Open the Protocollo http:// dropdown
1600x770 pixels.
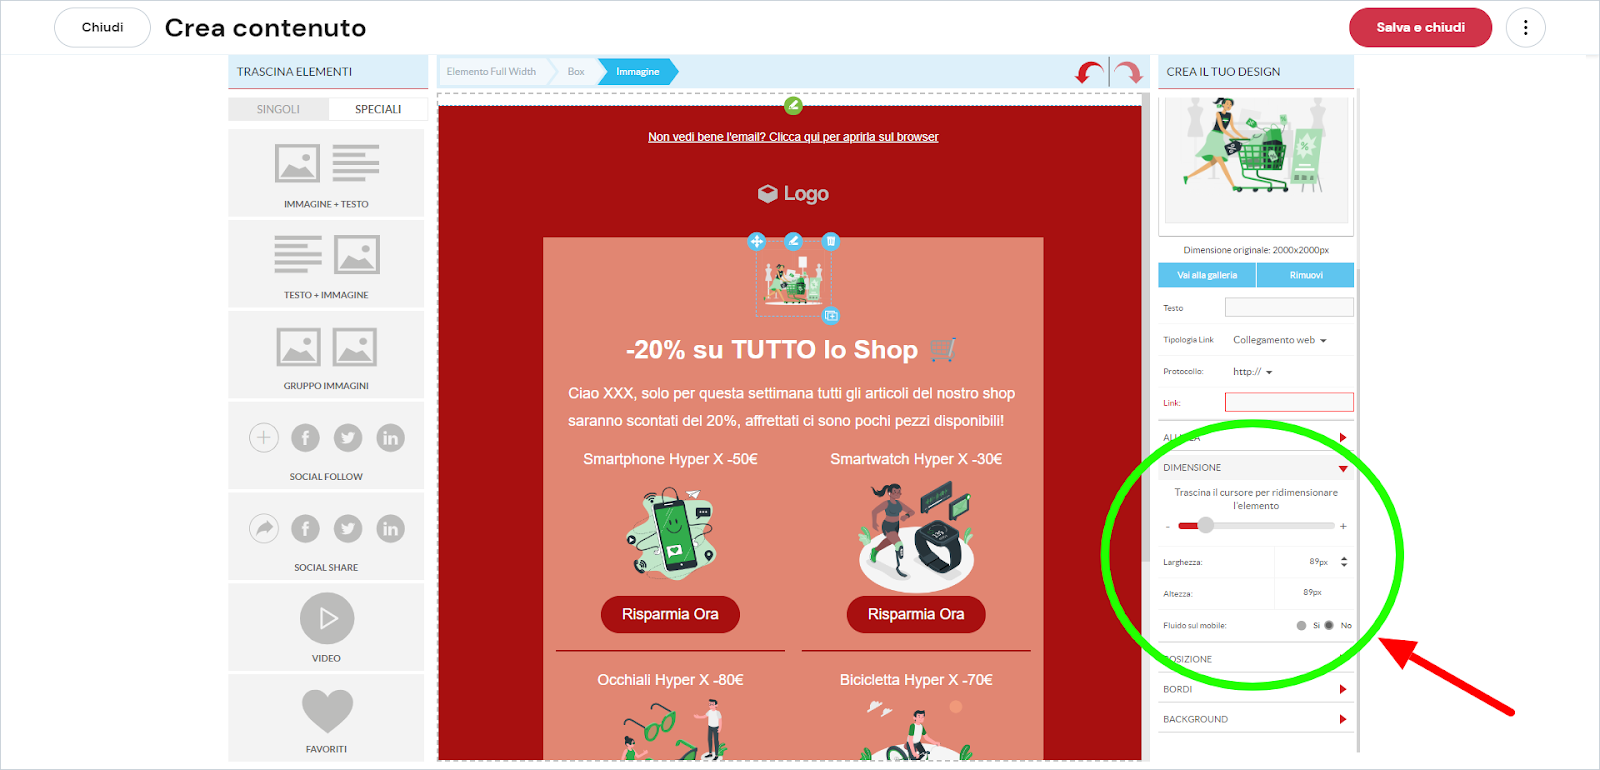(x=1253, y=372)
